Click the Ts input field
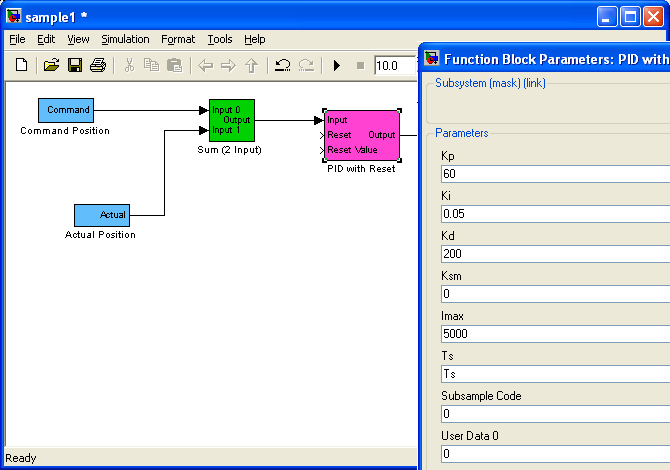The image size is (670, 470). [x=555, y=374]
